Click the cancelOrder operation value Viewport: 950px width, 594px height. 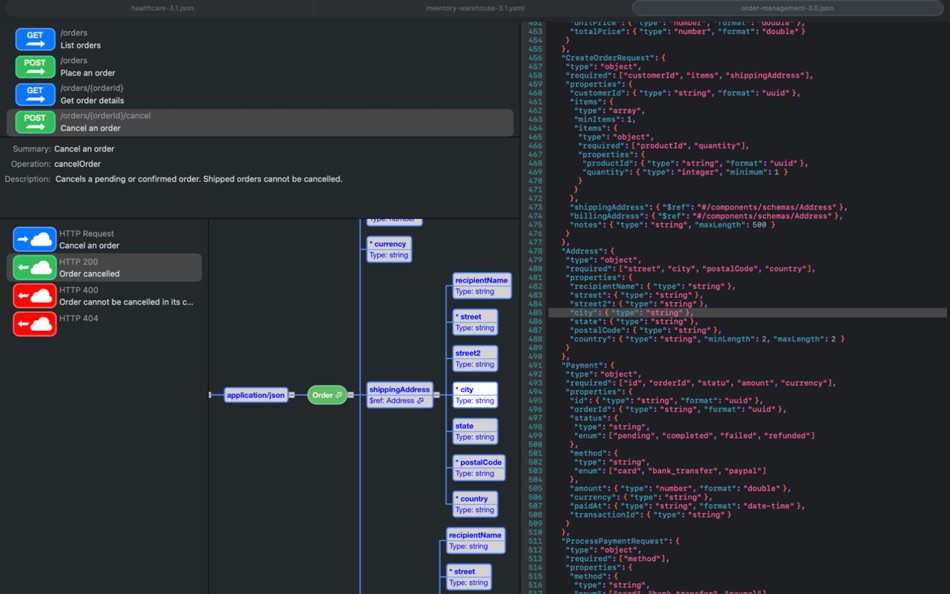78,164
